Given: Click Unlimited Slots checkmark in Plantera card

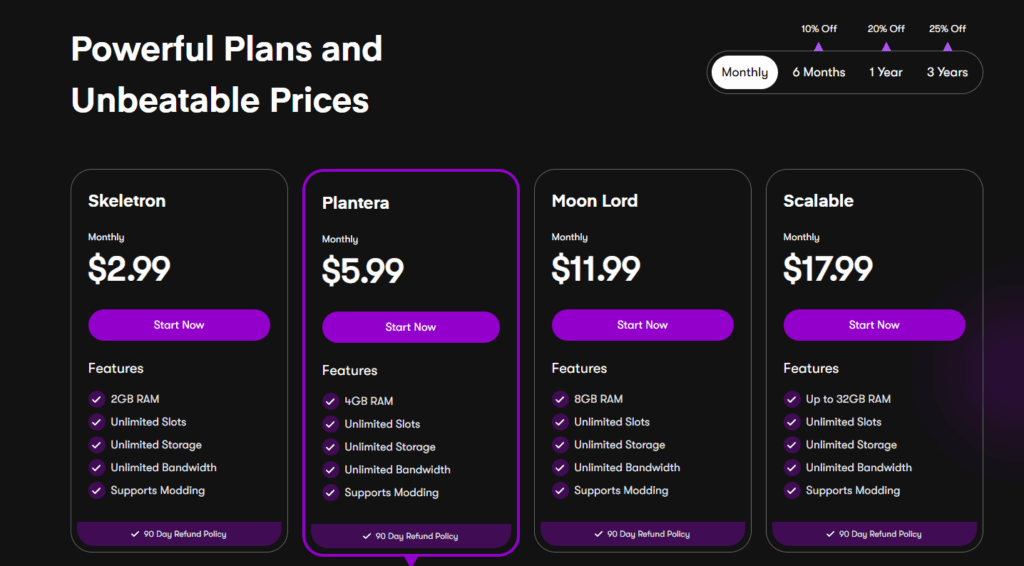Looking at the screenshot, I should (x=330, y=424).
